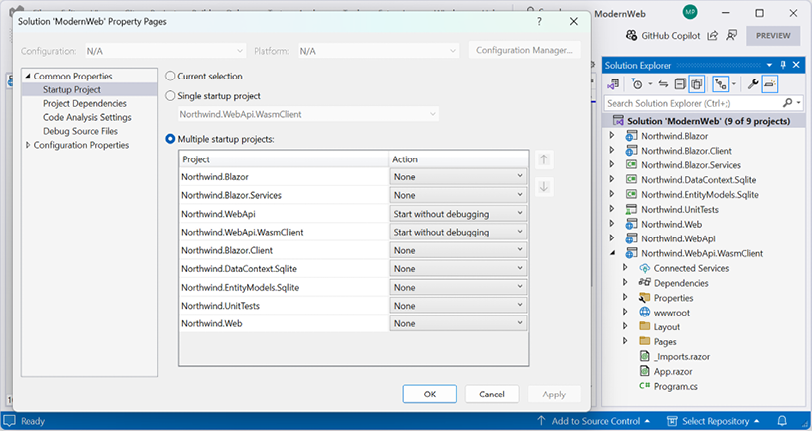Screen dimensions: 812x431
Task: Select Code Analysis Settings tree item
Action: click(x=88, y=118)
